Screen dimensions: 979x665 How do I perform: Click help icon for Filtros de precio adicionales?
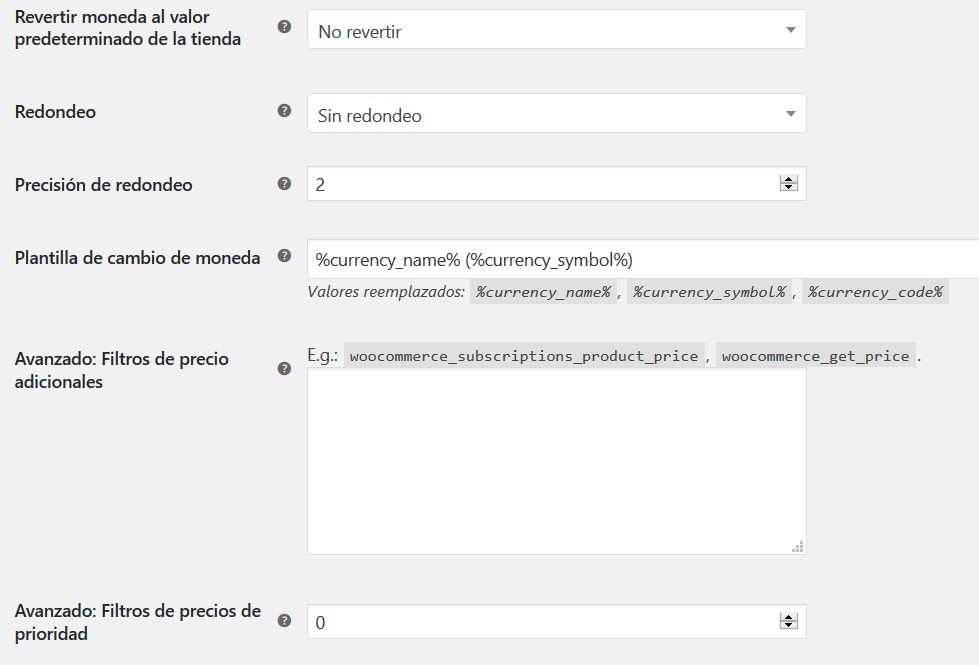tap(284, 368)
